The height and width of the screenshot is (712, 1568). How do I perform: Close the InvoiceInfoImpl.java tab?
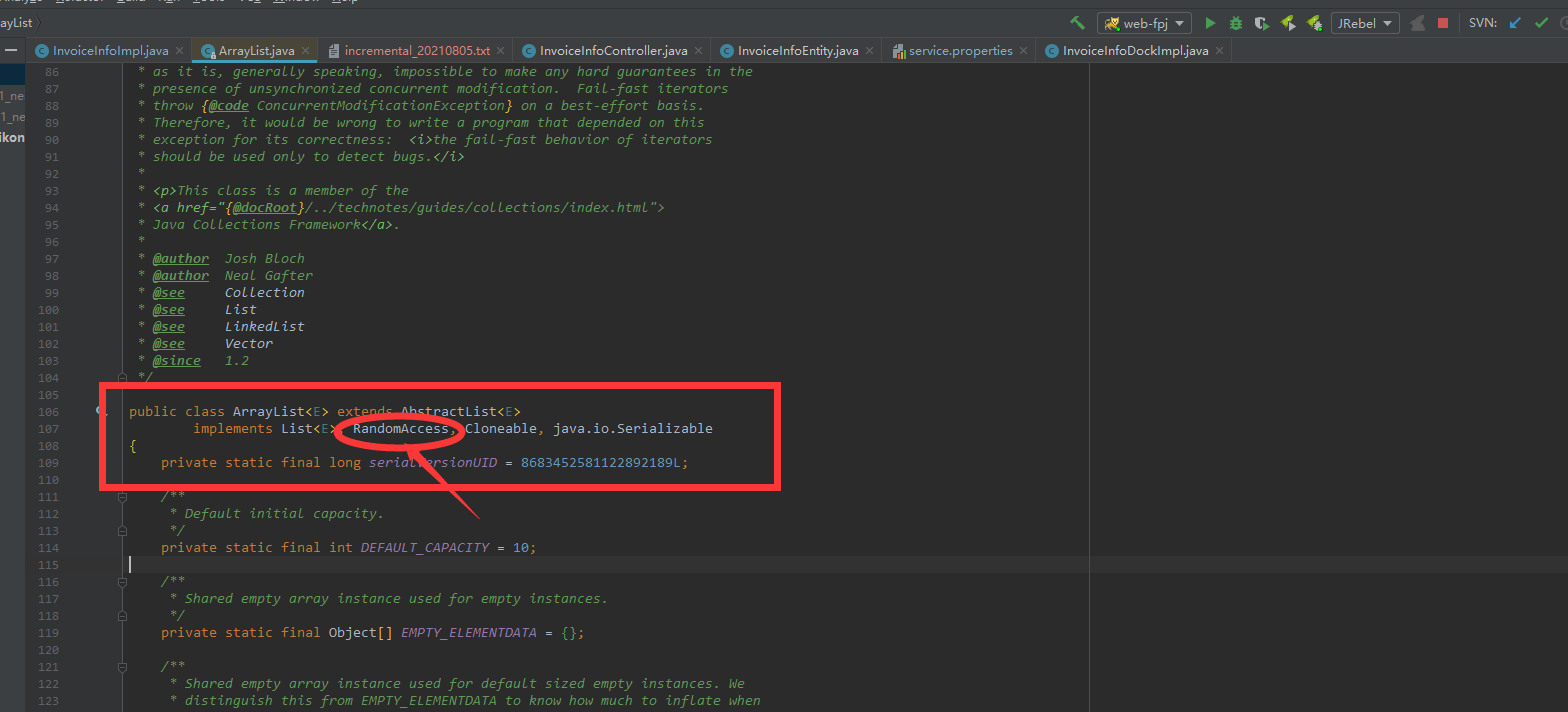(x=180, y=50)
